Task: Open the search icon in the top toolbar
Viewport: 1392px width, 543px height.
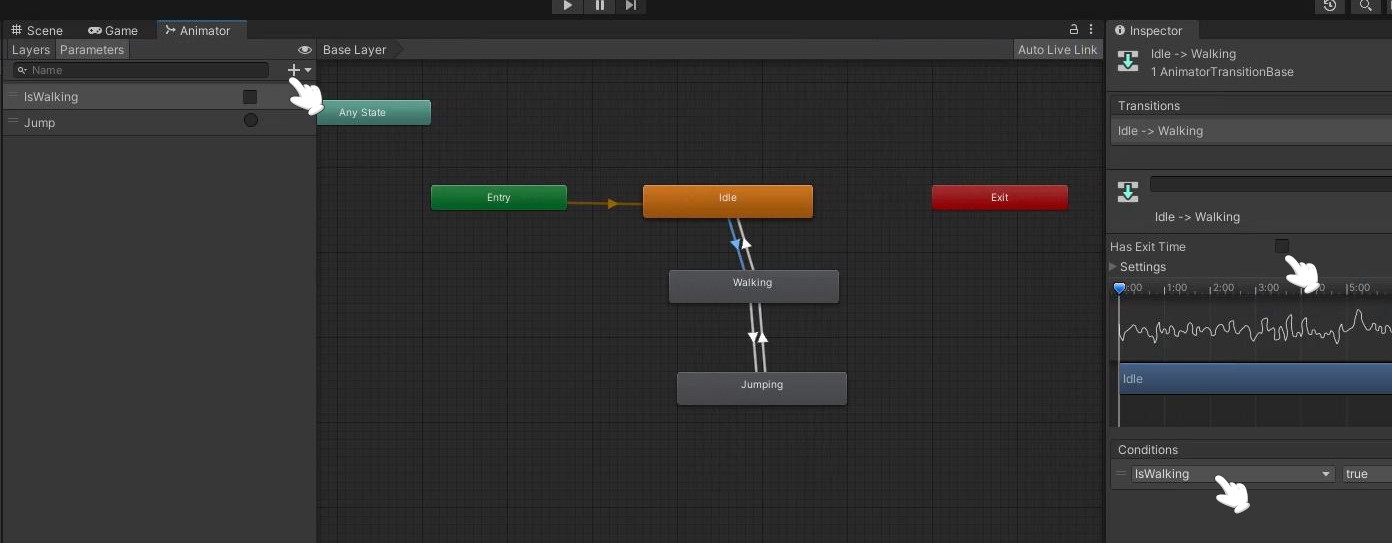Action: pos(1365,6)
